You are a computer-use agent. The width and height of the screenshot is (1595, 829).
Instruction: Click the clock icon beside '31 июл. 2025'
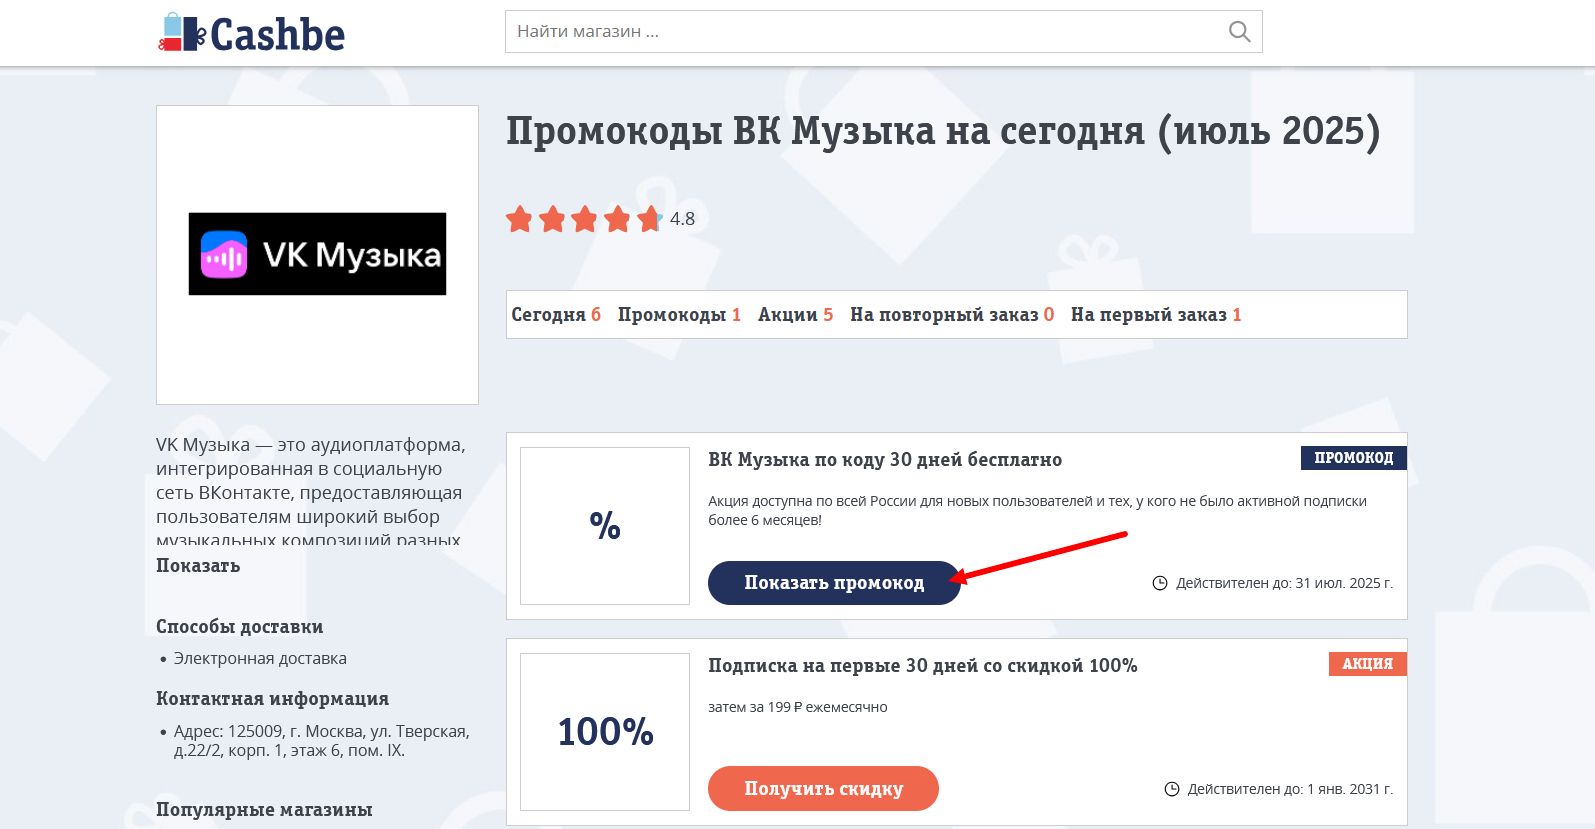[1160, 583]
